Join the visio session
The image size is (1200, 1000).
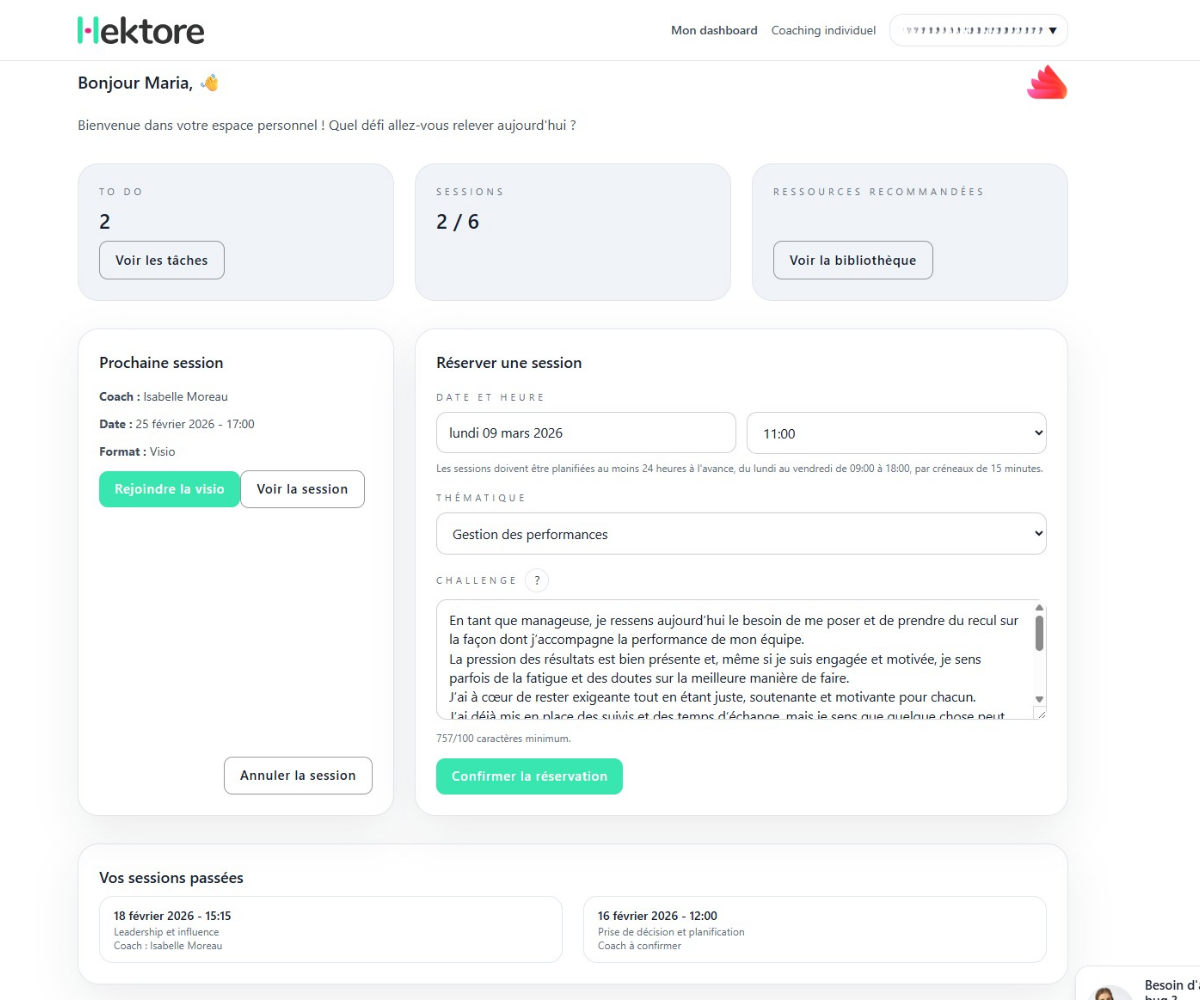pos(169,489)
